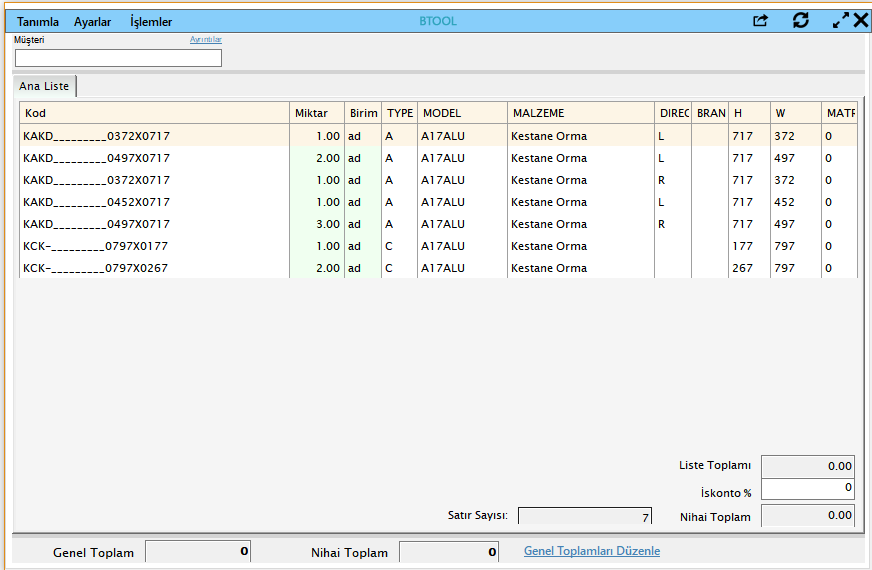Click MALZEME cell in KCK 0797X0177 row
The height and width of the screenshot is (570, 872).
pos(581,246)
